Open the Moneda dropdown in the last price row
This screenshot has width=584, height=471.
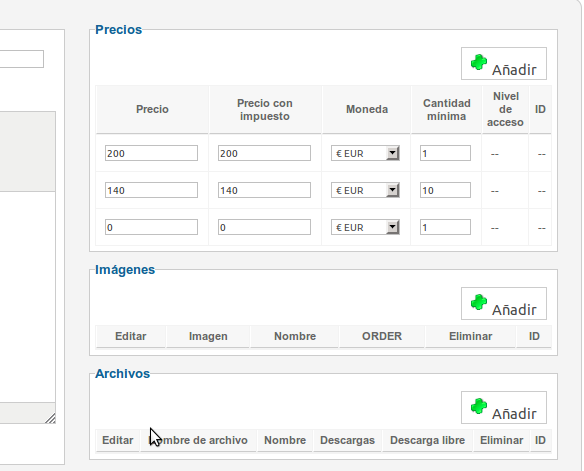coord(365,227)
